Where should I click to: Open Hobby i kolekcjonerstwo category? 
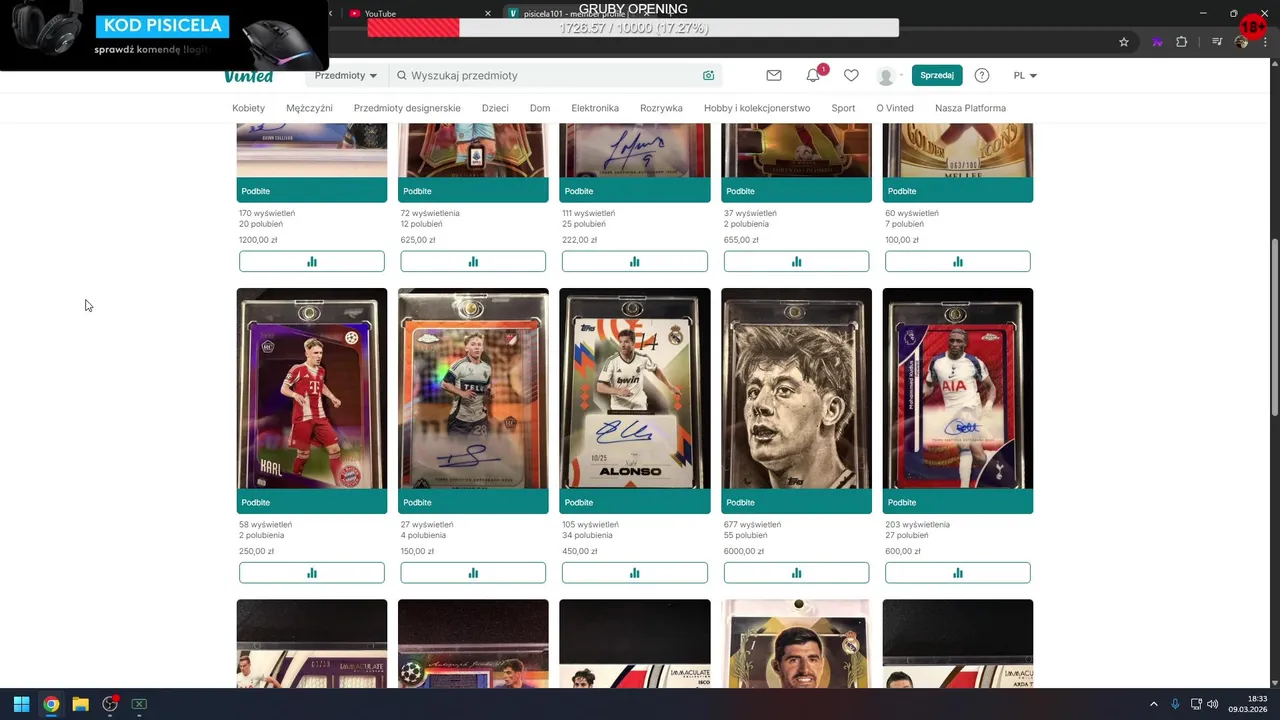click(757, 108)
